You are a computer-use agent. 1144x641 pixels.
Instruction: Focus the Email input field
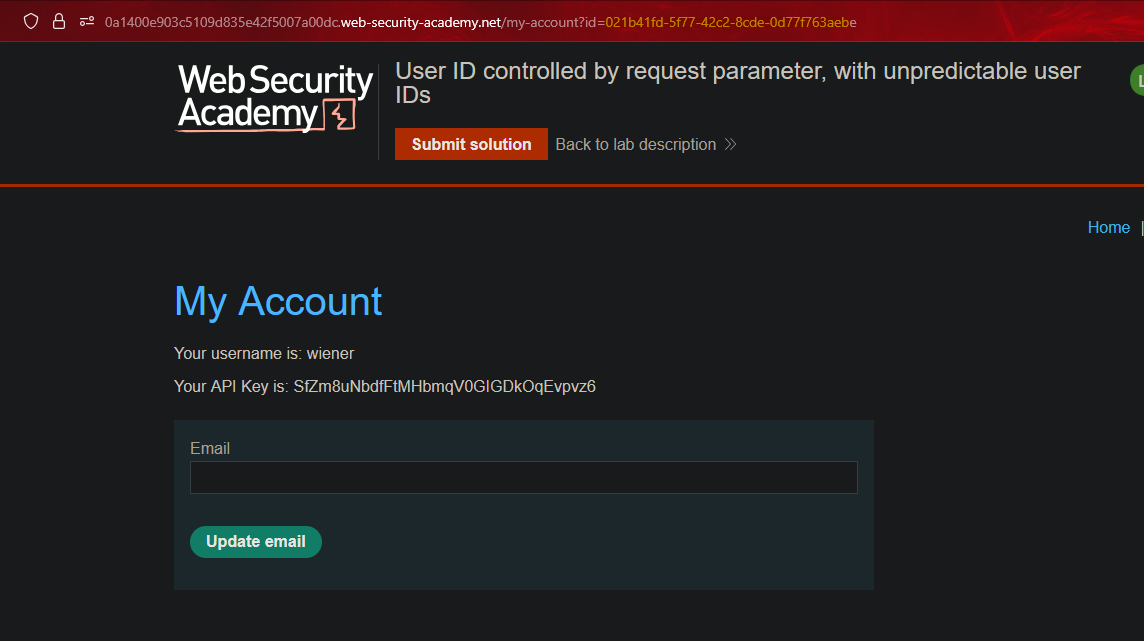pyautogui.click(x=524, y=477)
